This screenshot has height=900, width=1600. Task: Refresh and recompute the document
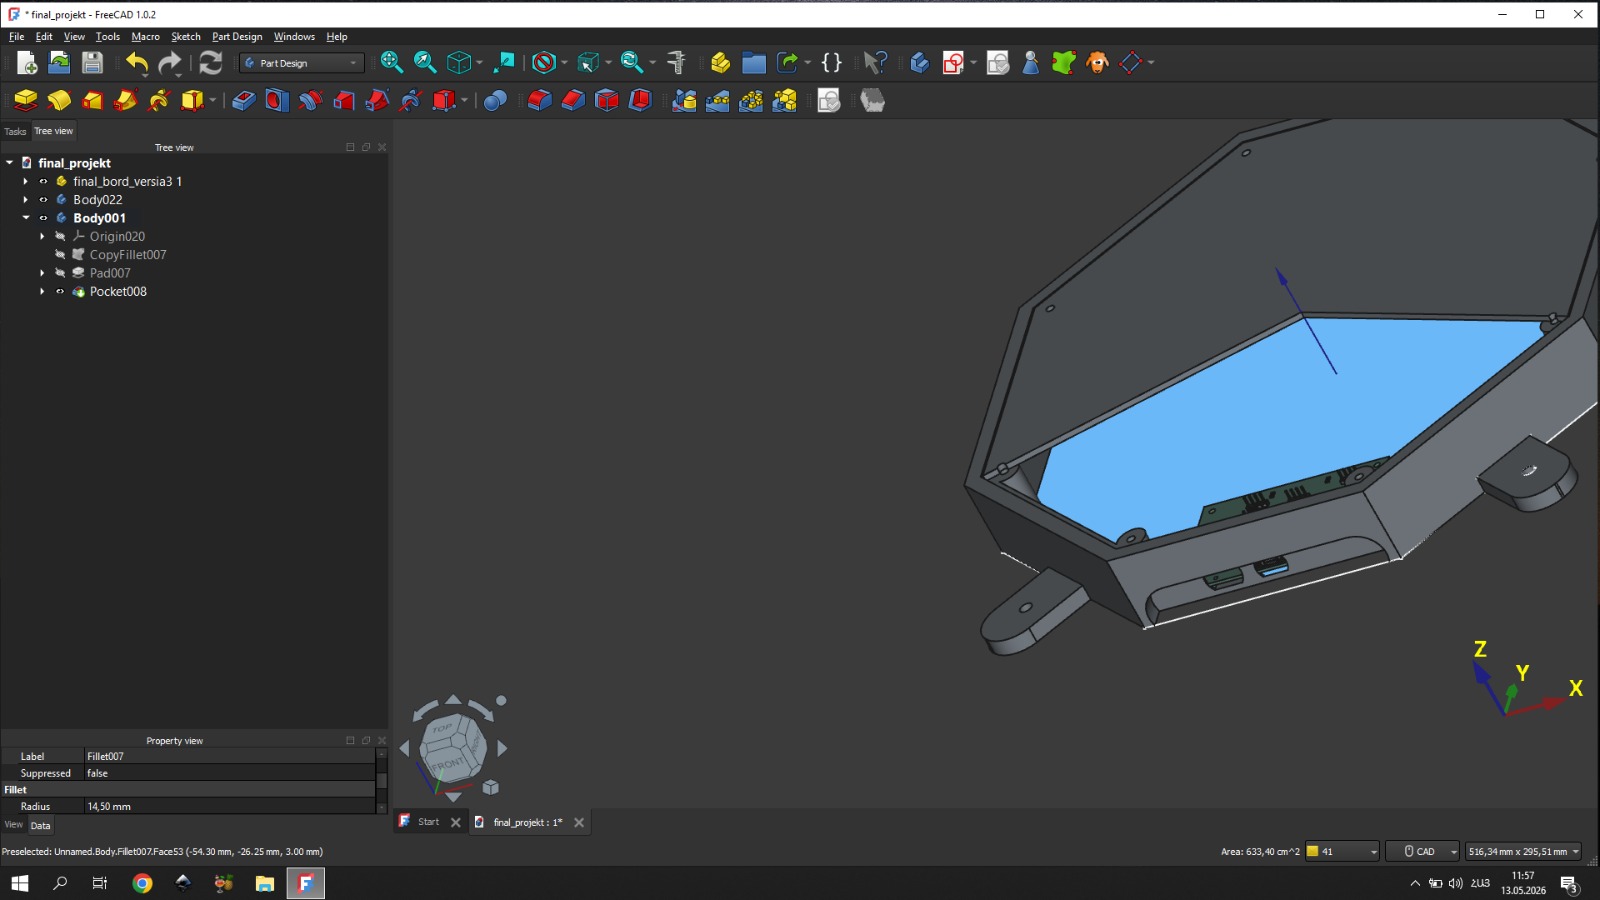click(x=210, y=63)
